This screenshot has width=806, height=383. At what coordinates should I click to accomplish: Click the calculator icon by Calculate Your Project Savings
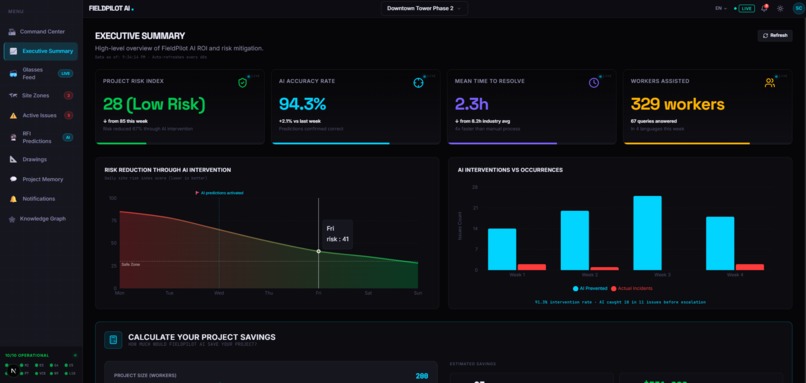tap(113, 340)
